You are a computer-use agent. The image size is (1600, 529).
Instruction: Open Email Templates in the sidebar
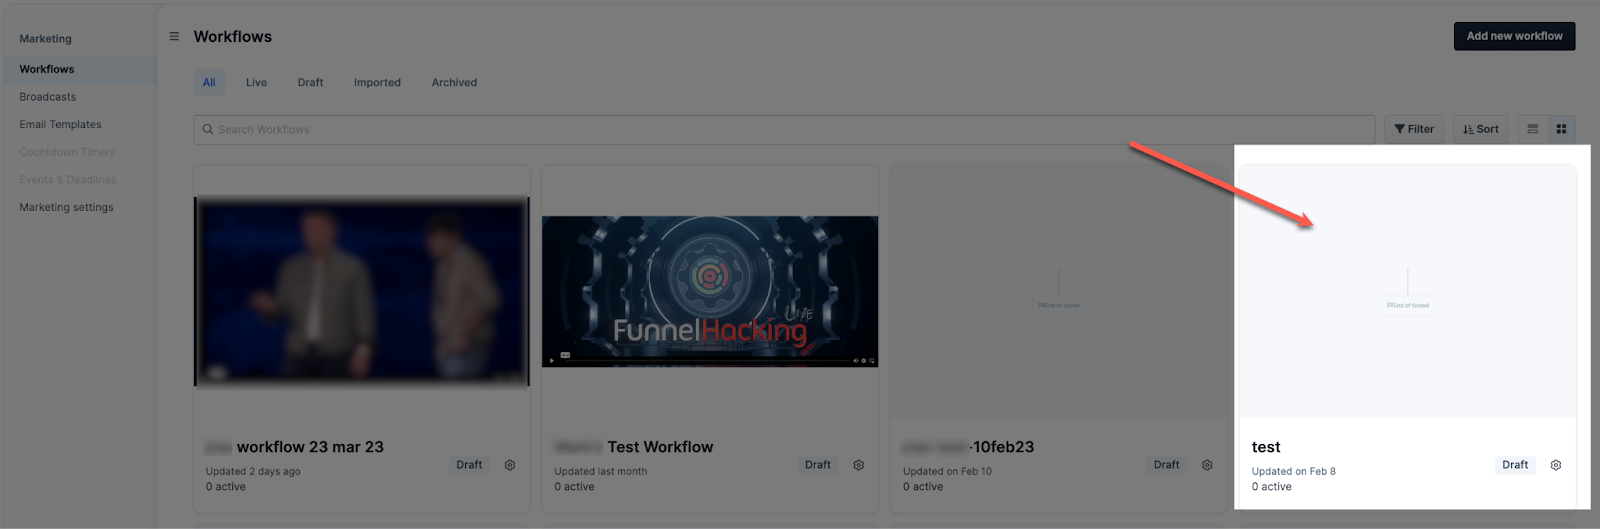(x=60, y=125)
